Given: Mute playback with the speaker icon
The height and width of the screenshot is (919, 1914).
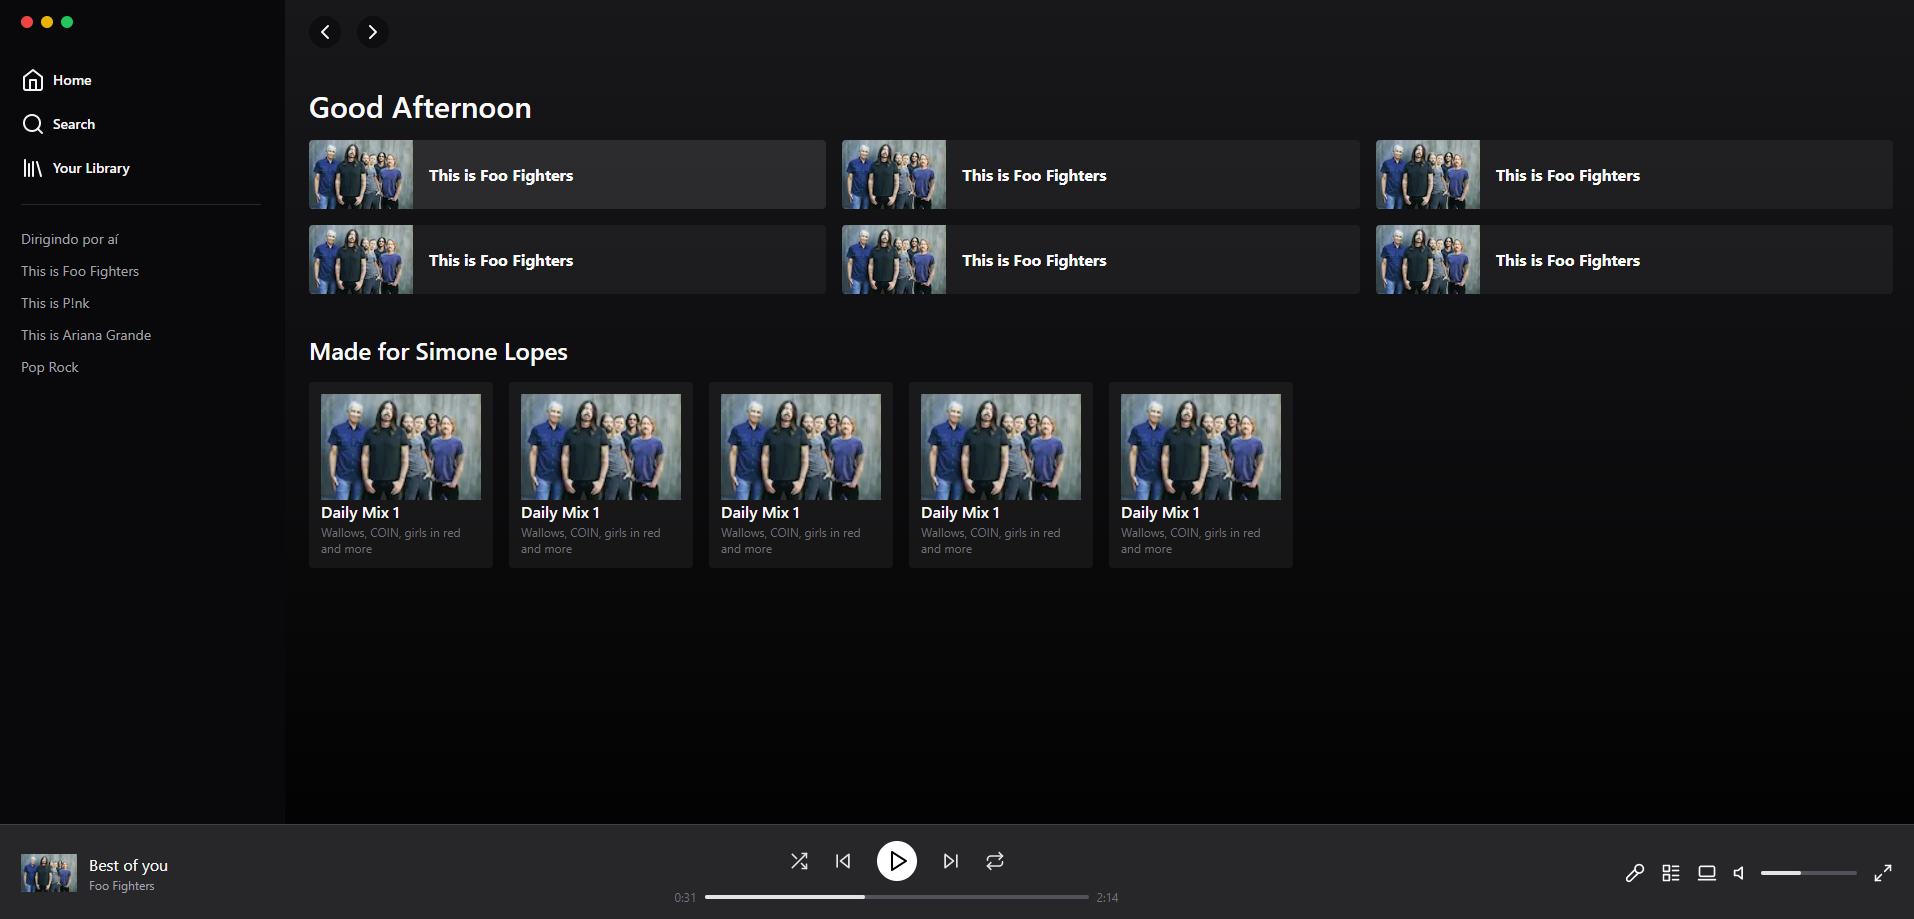Looking at the screenshot, I should tap(1738, 872).
